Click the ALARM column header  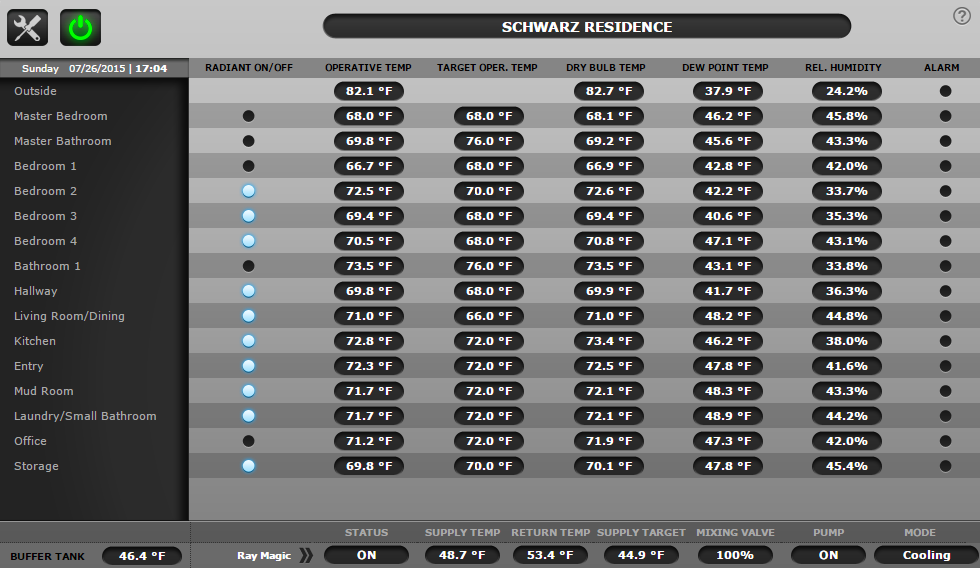coord(941,67)
